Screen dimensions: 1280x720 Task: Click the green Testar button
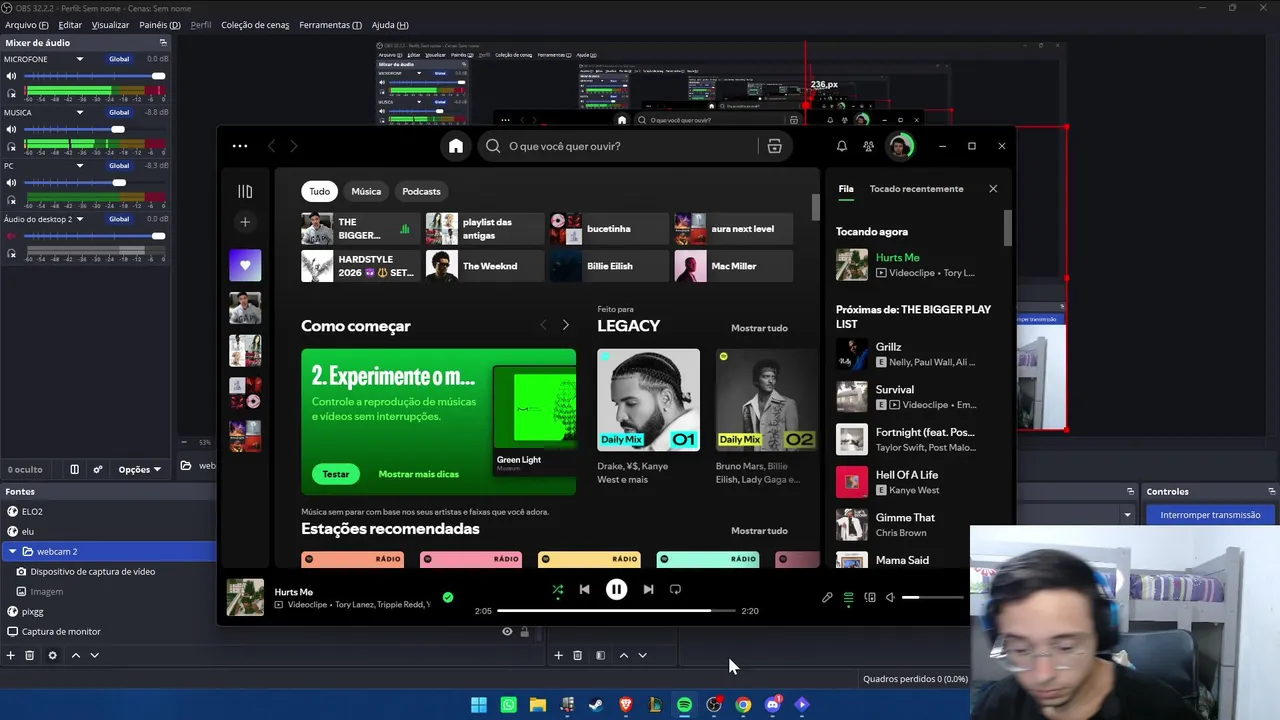coord(336,474)
